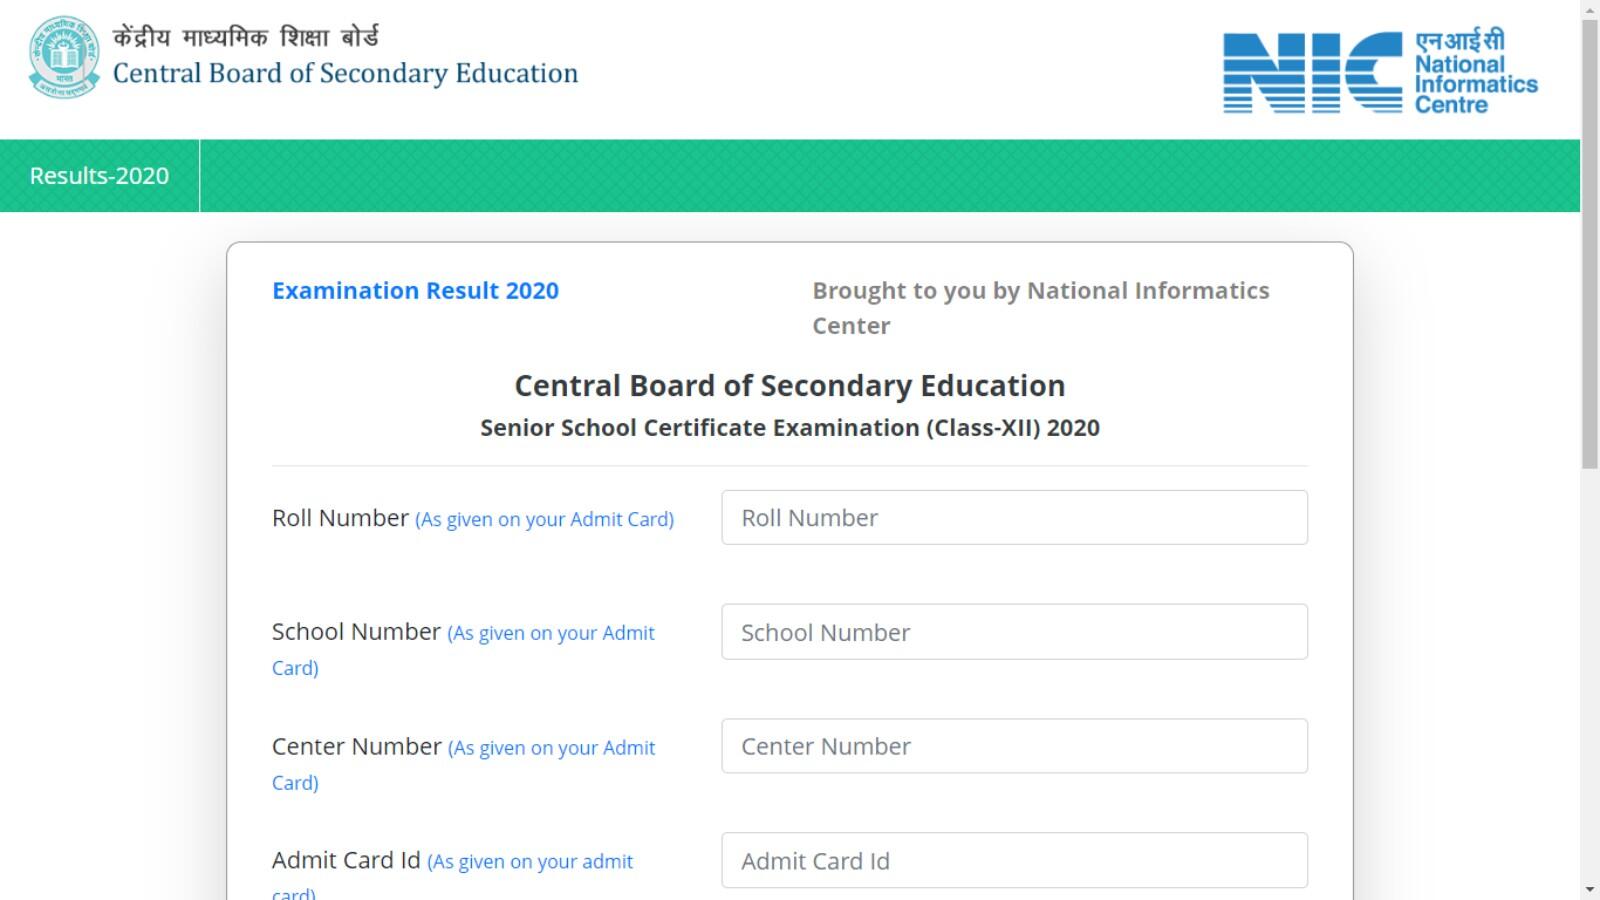
Task: Click the NIC striped logo
Action: [x=1312, y=72]
